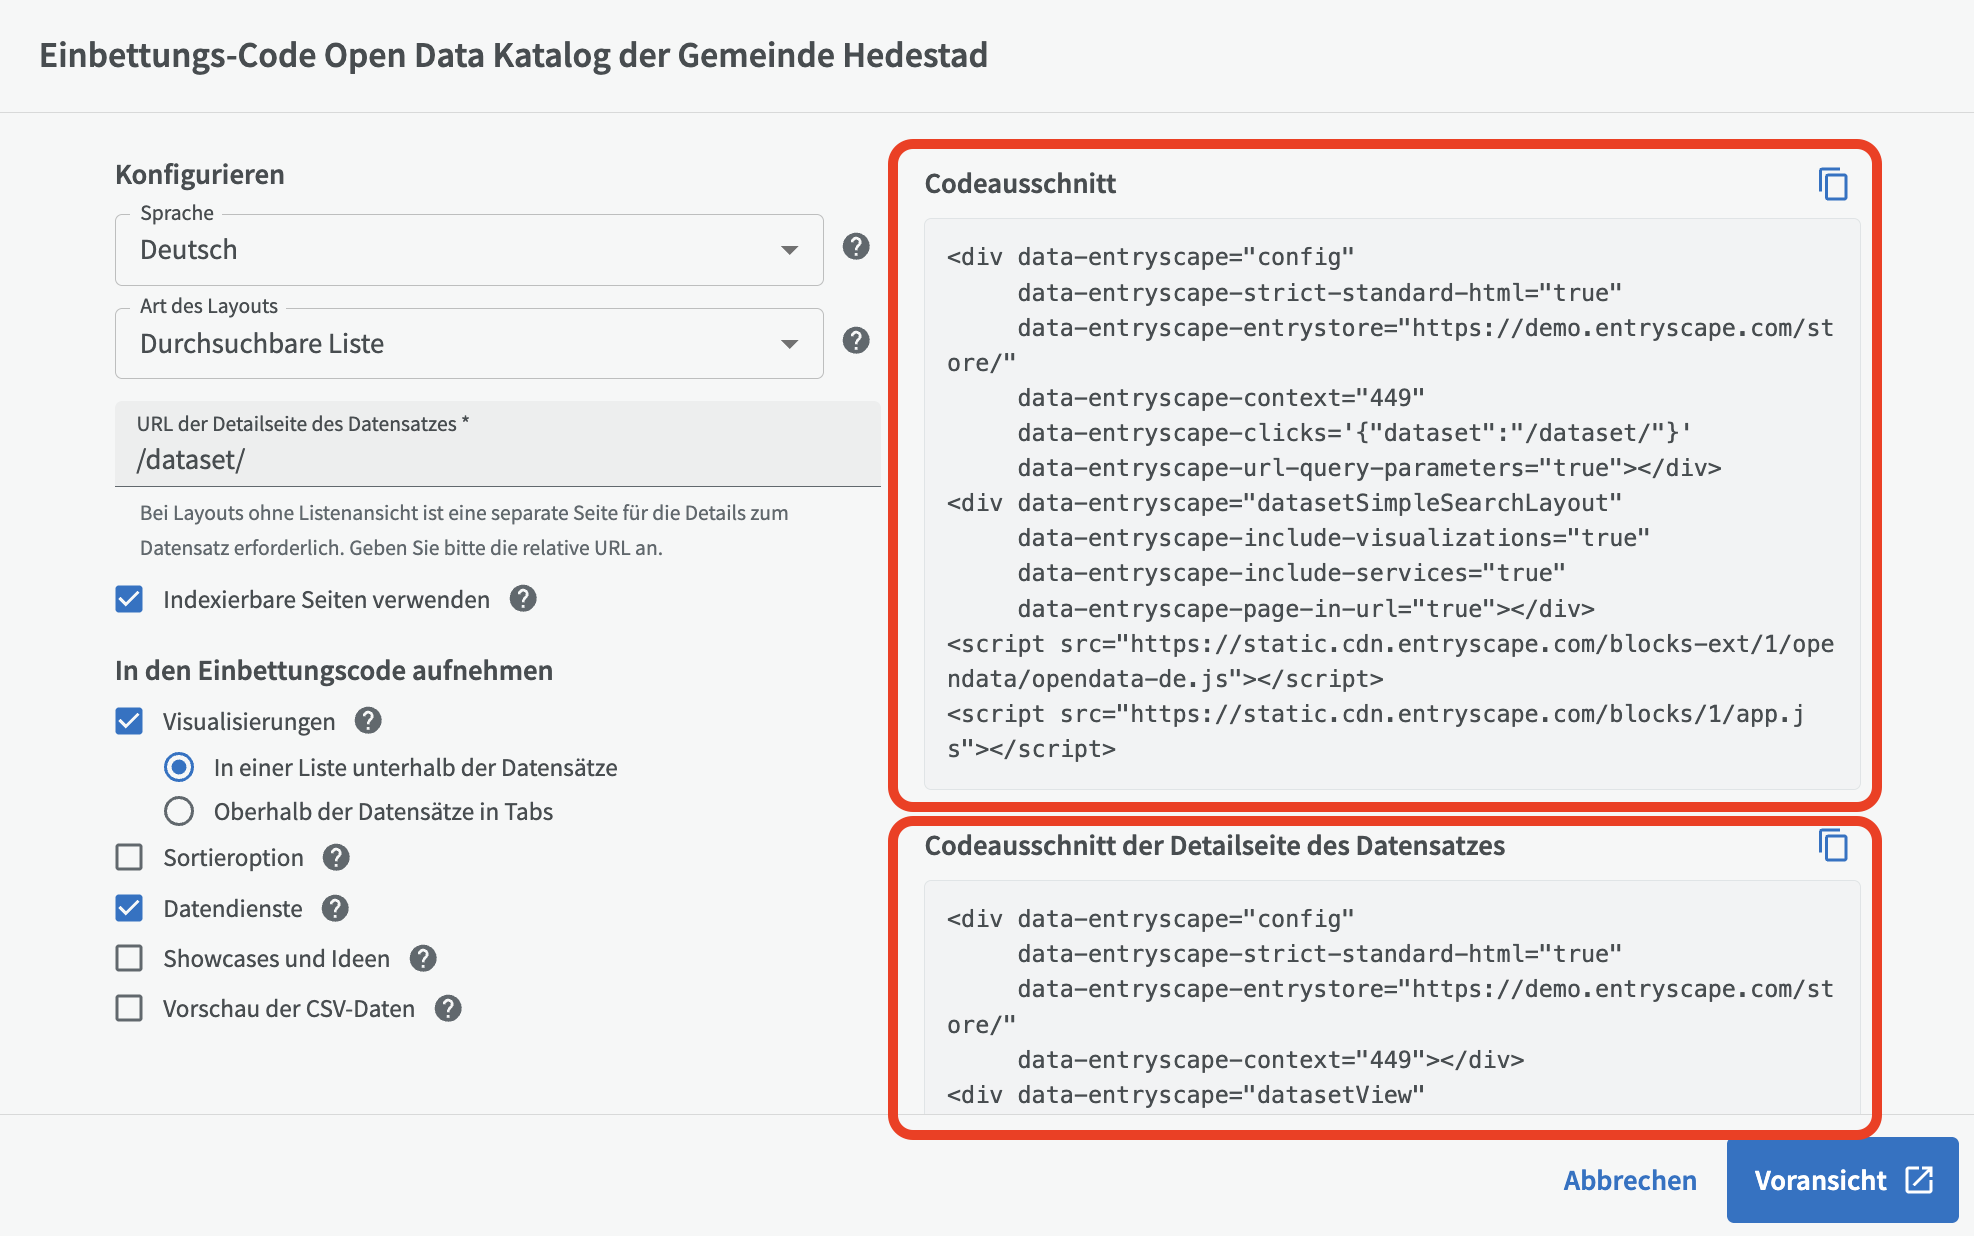Show help for Showcases und Ideen
Image resolution: width=1974 pixels, height=1236 pixels.
[x=423, y=959]
